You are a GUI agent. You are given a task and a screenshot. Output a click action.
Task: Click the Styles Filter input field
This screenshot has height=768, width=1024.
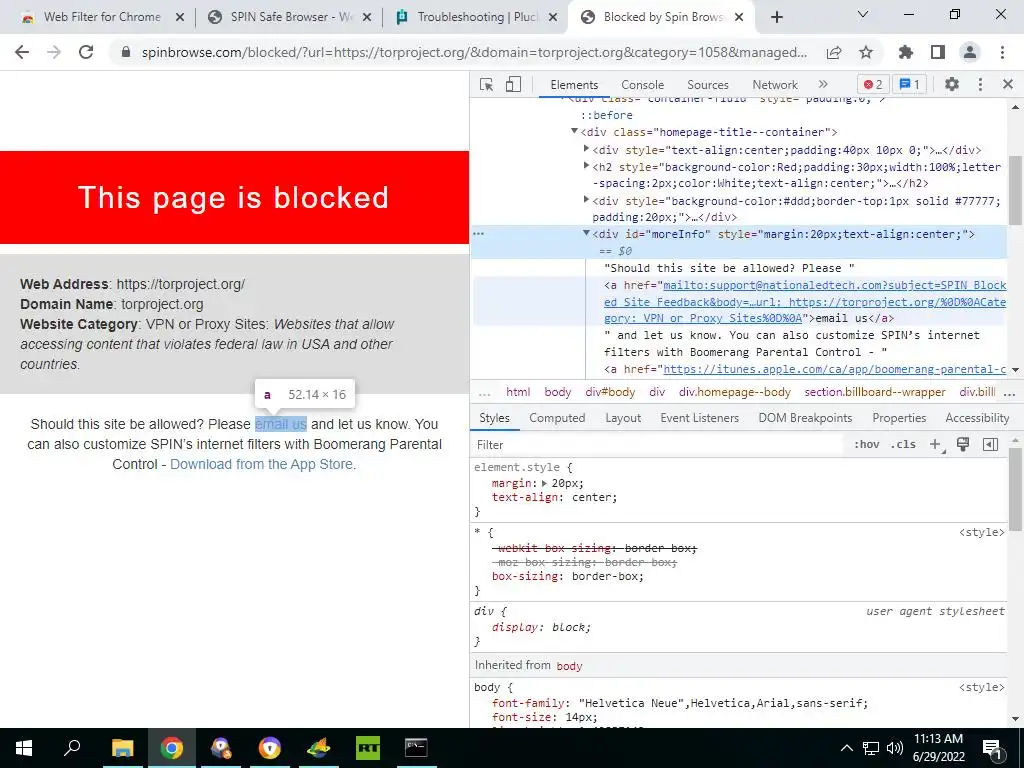[x=656, y=445]
